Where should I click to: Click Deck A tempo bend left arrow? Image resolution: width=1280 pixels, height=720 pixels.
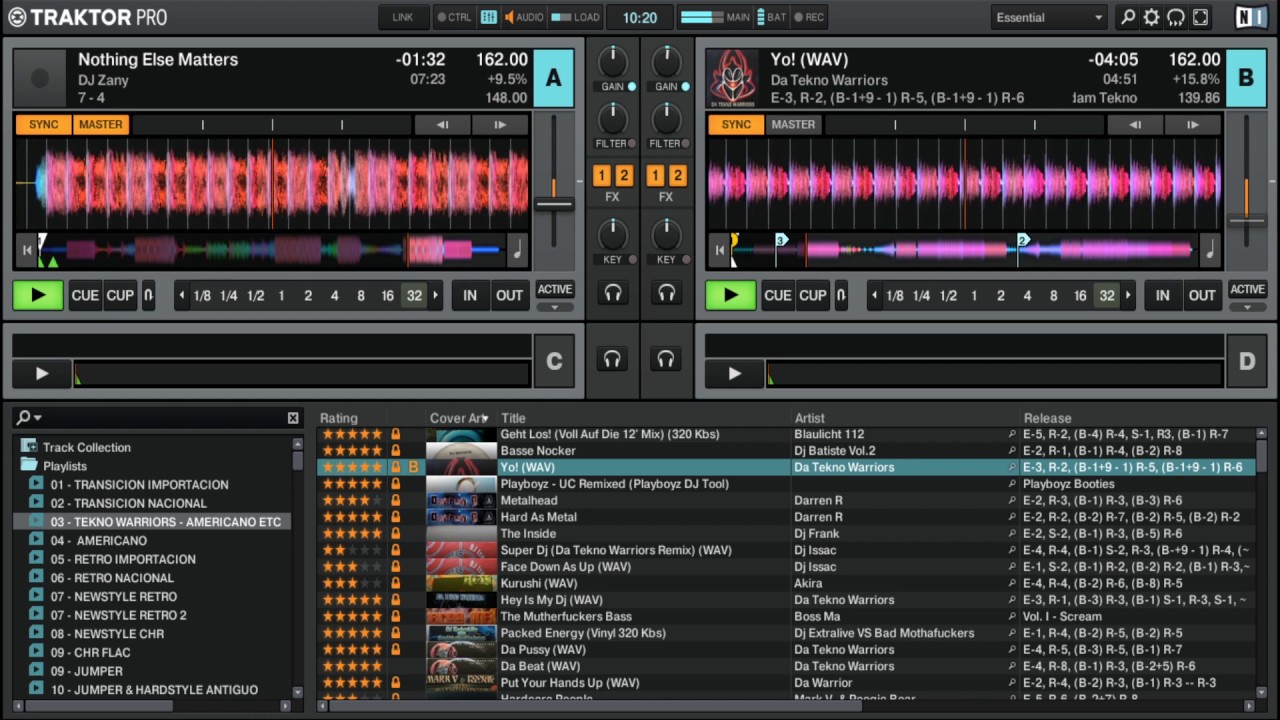pos(442,125)
